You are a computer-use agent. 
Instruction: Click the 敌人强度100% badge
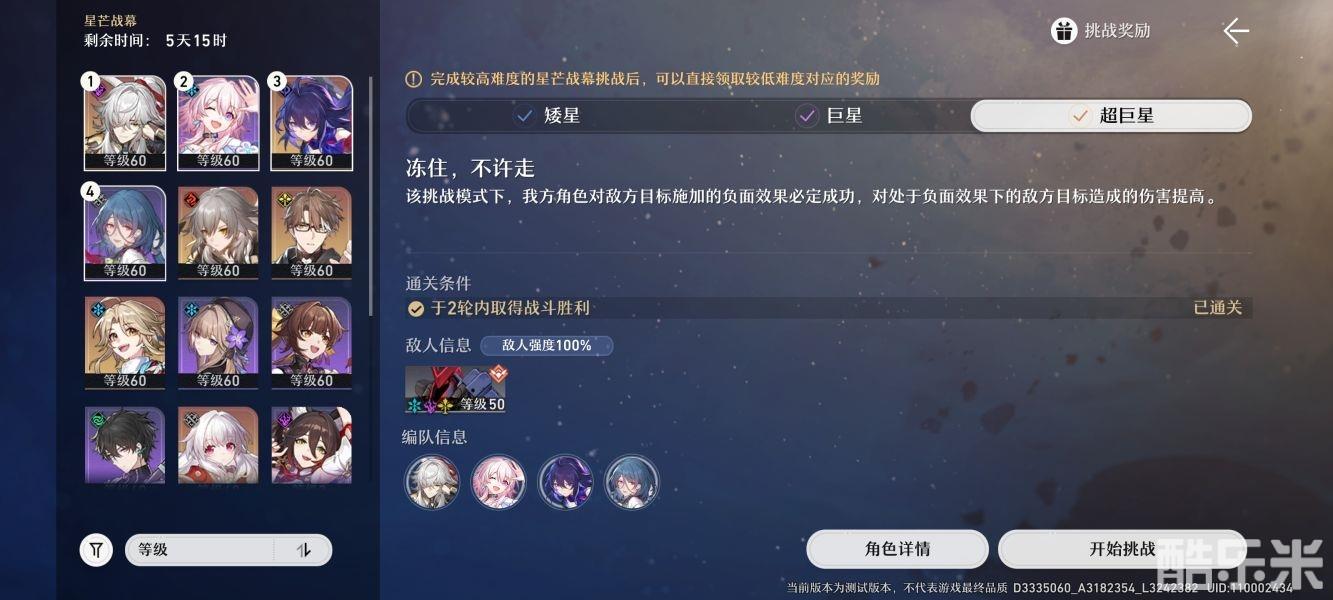546,345
